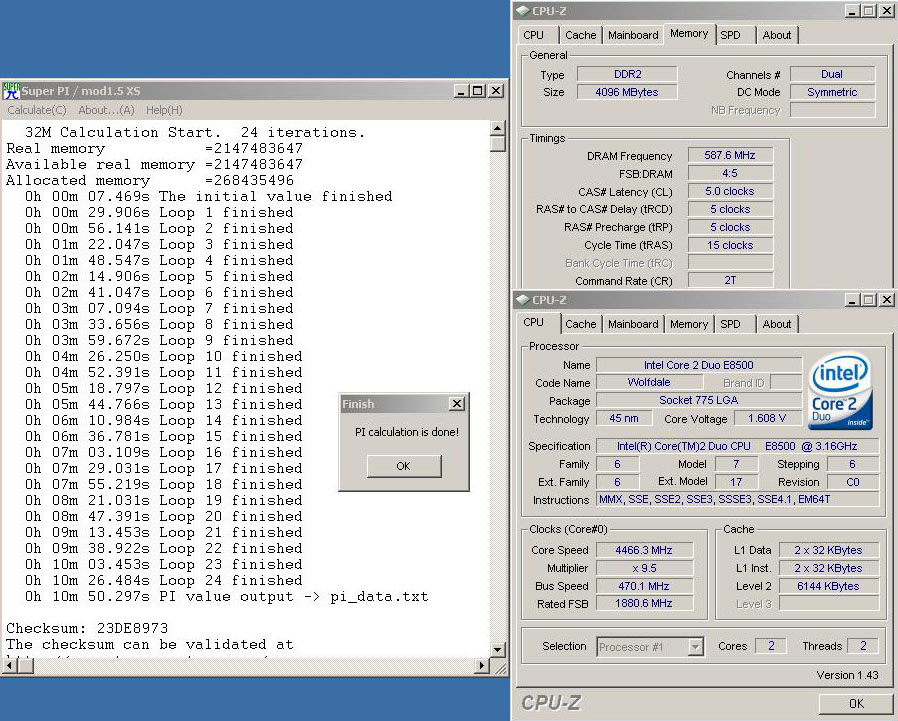Minimize the lower CPU-Z CPU window
This screenshot has width=898, height=721.
click(x=852, y=300)
